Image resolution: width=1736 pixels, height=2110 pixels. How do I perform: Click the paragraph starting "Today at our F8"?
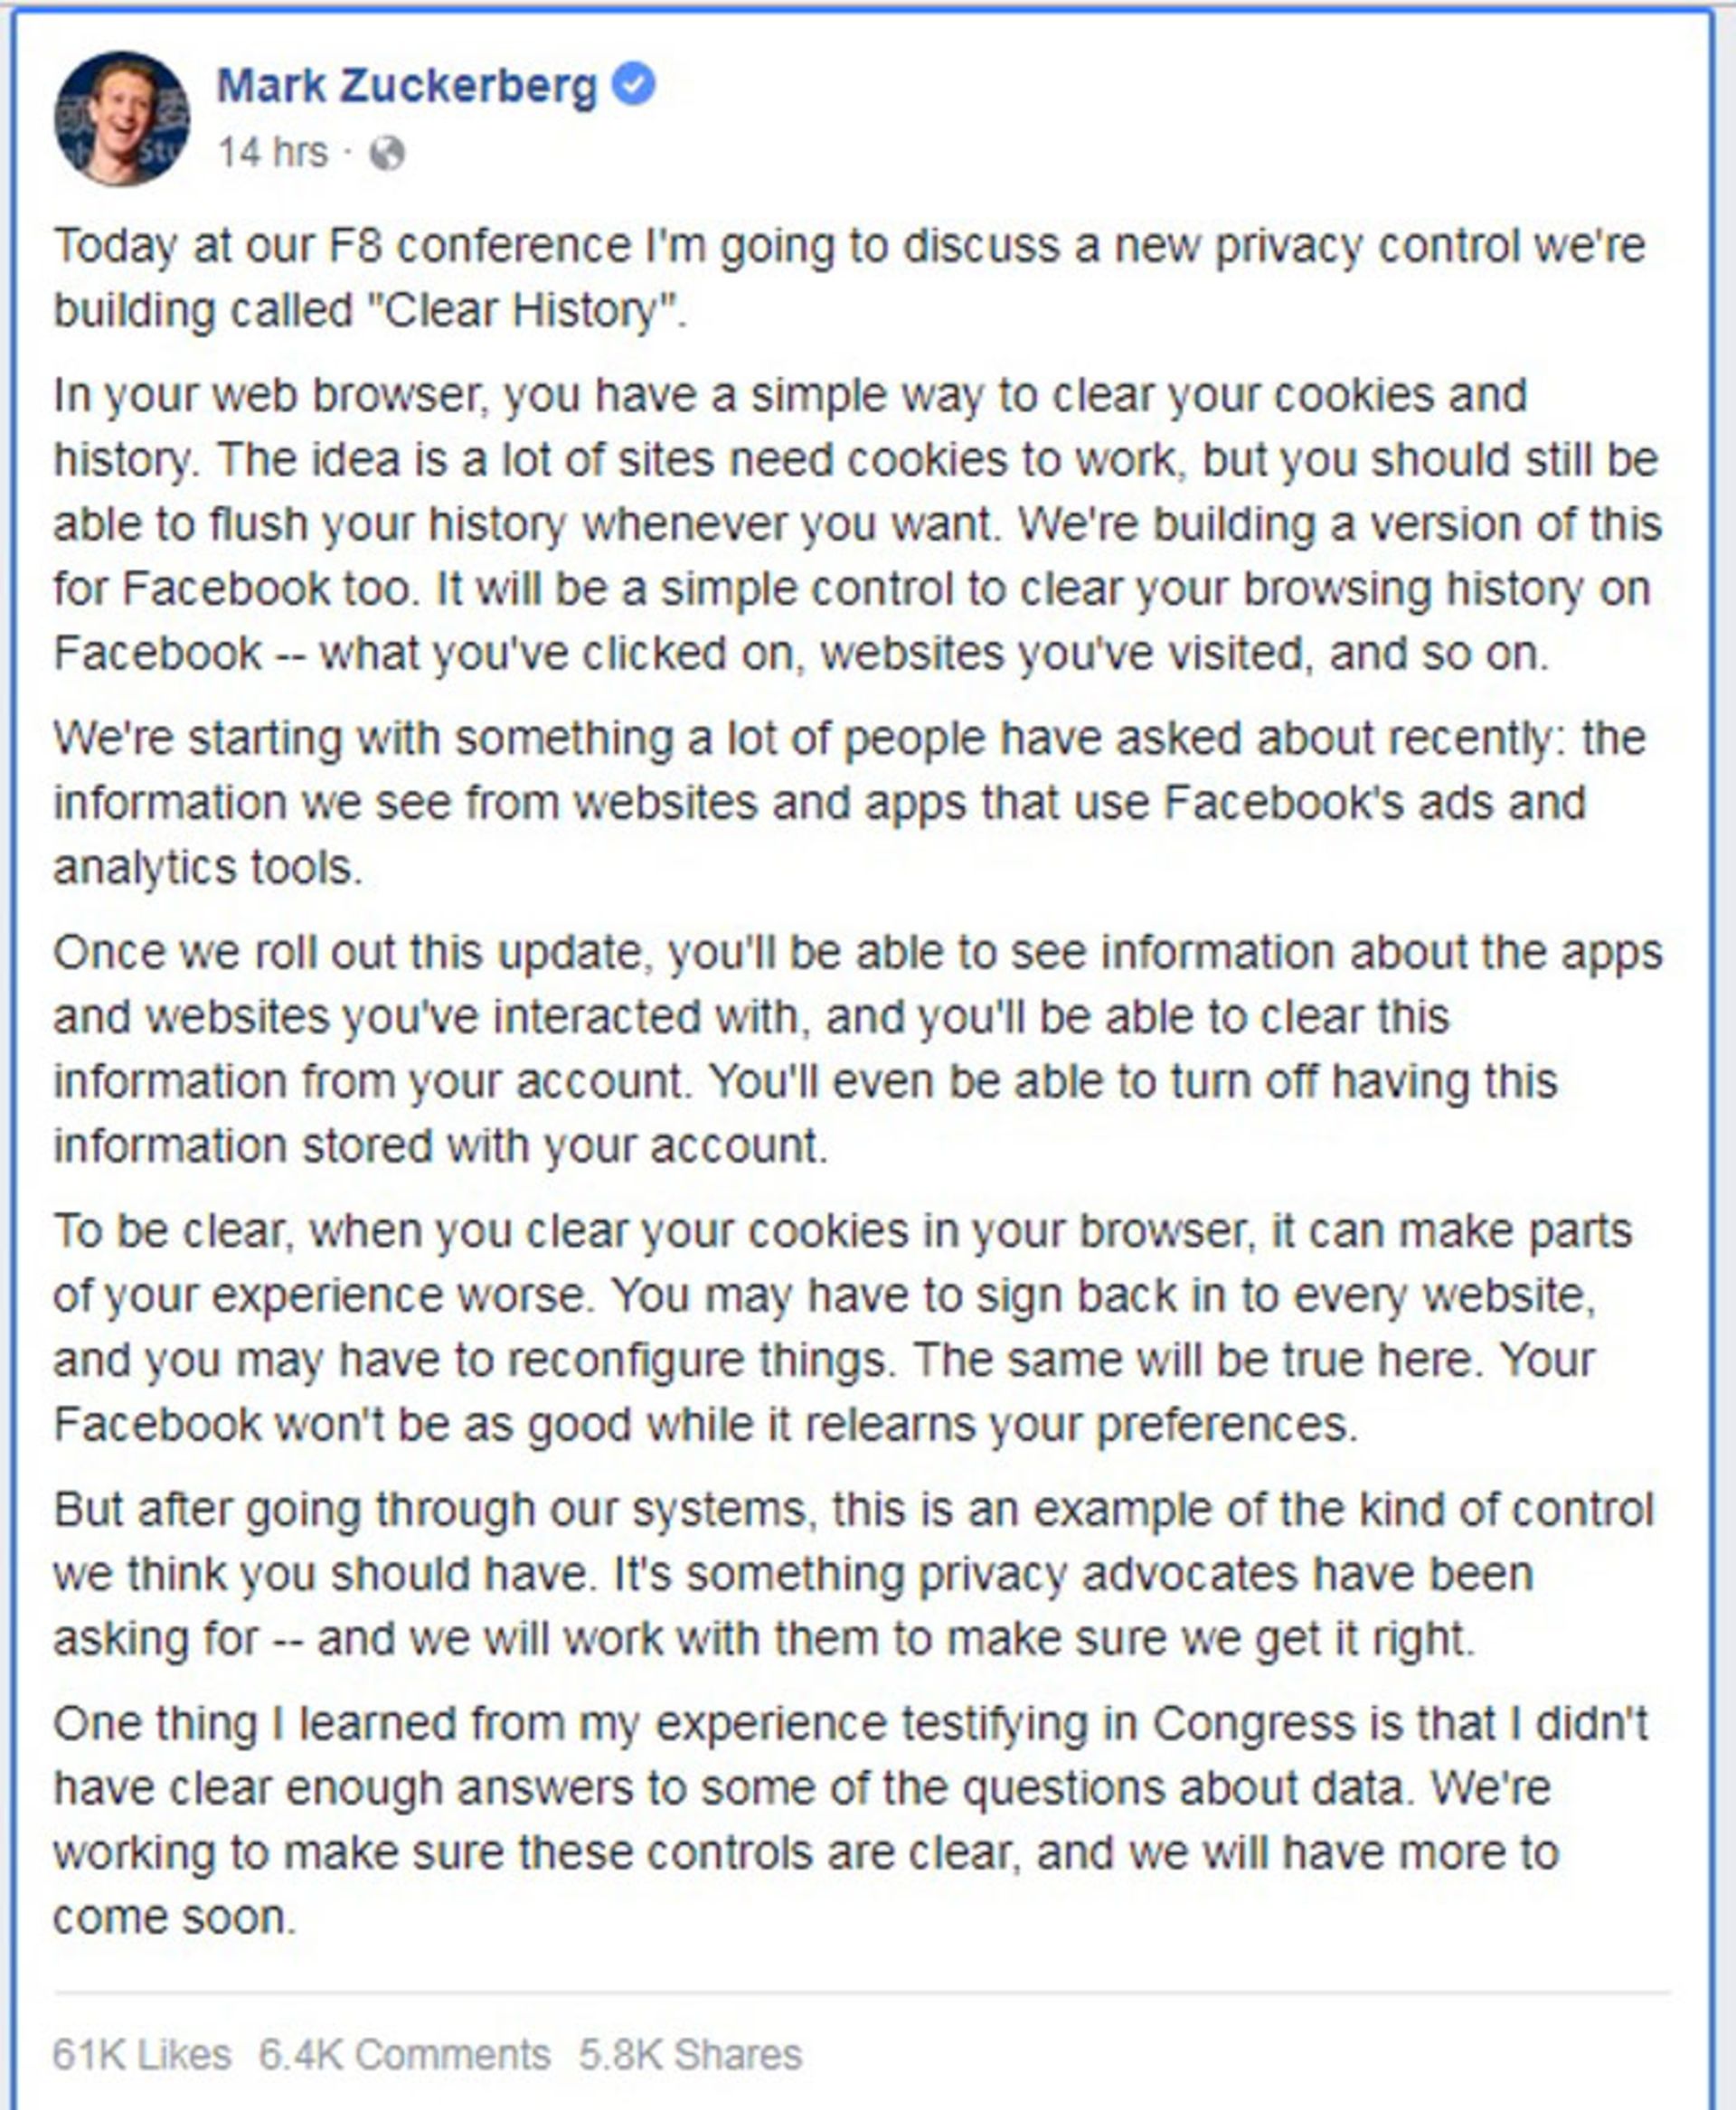pyautogui.click(x=849, y=278)
